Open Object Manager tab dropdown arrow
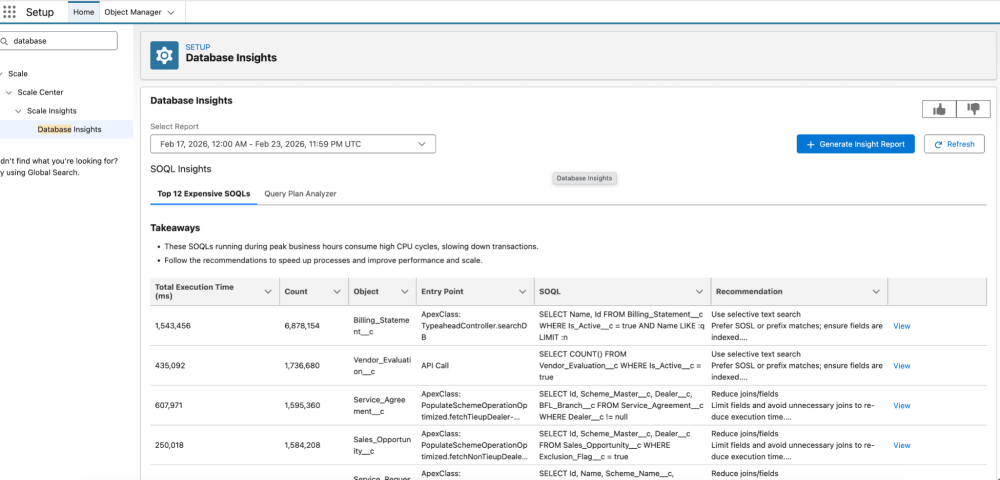Image resolution: width=1000 pixels, height=480 pixels. 170,12
